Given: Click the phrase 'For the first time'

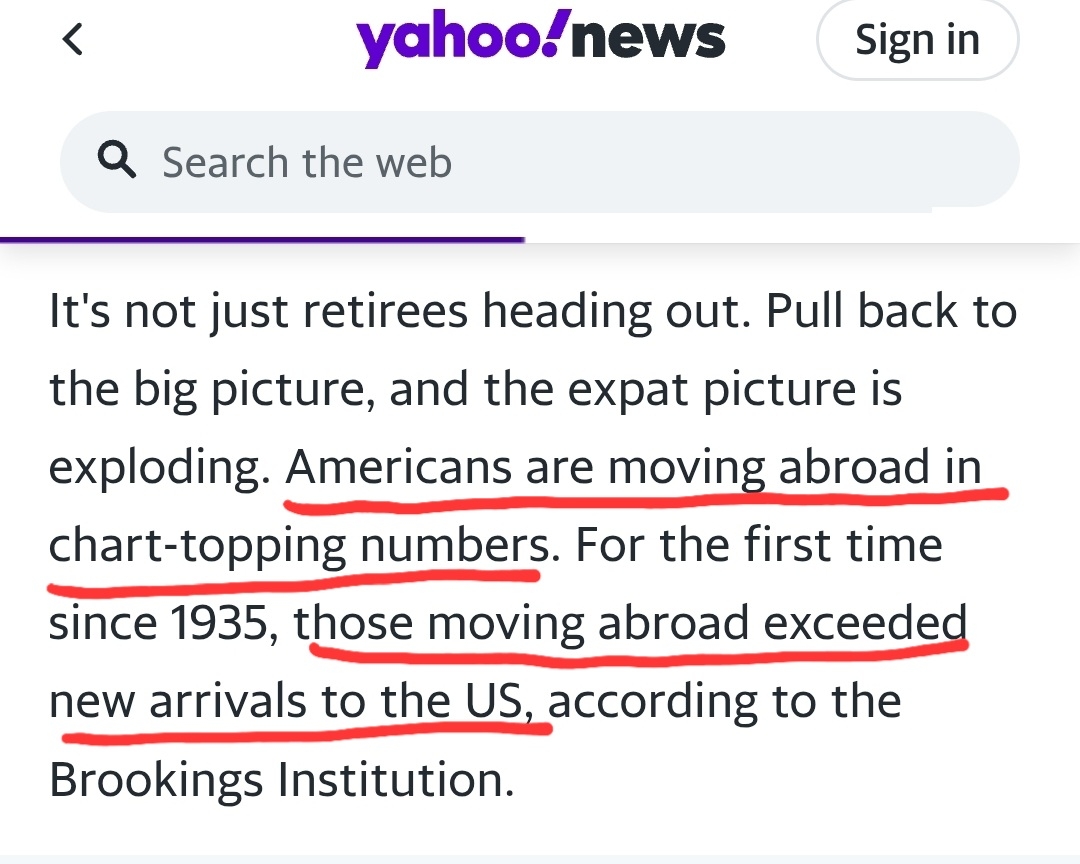Looking at the screenshot, I should point(759,546).
